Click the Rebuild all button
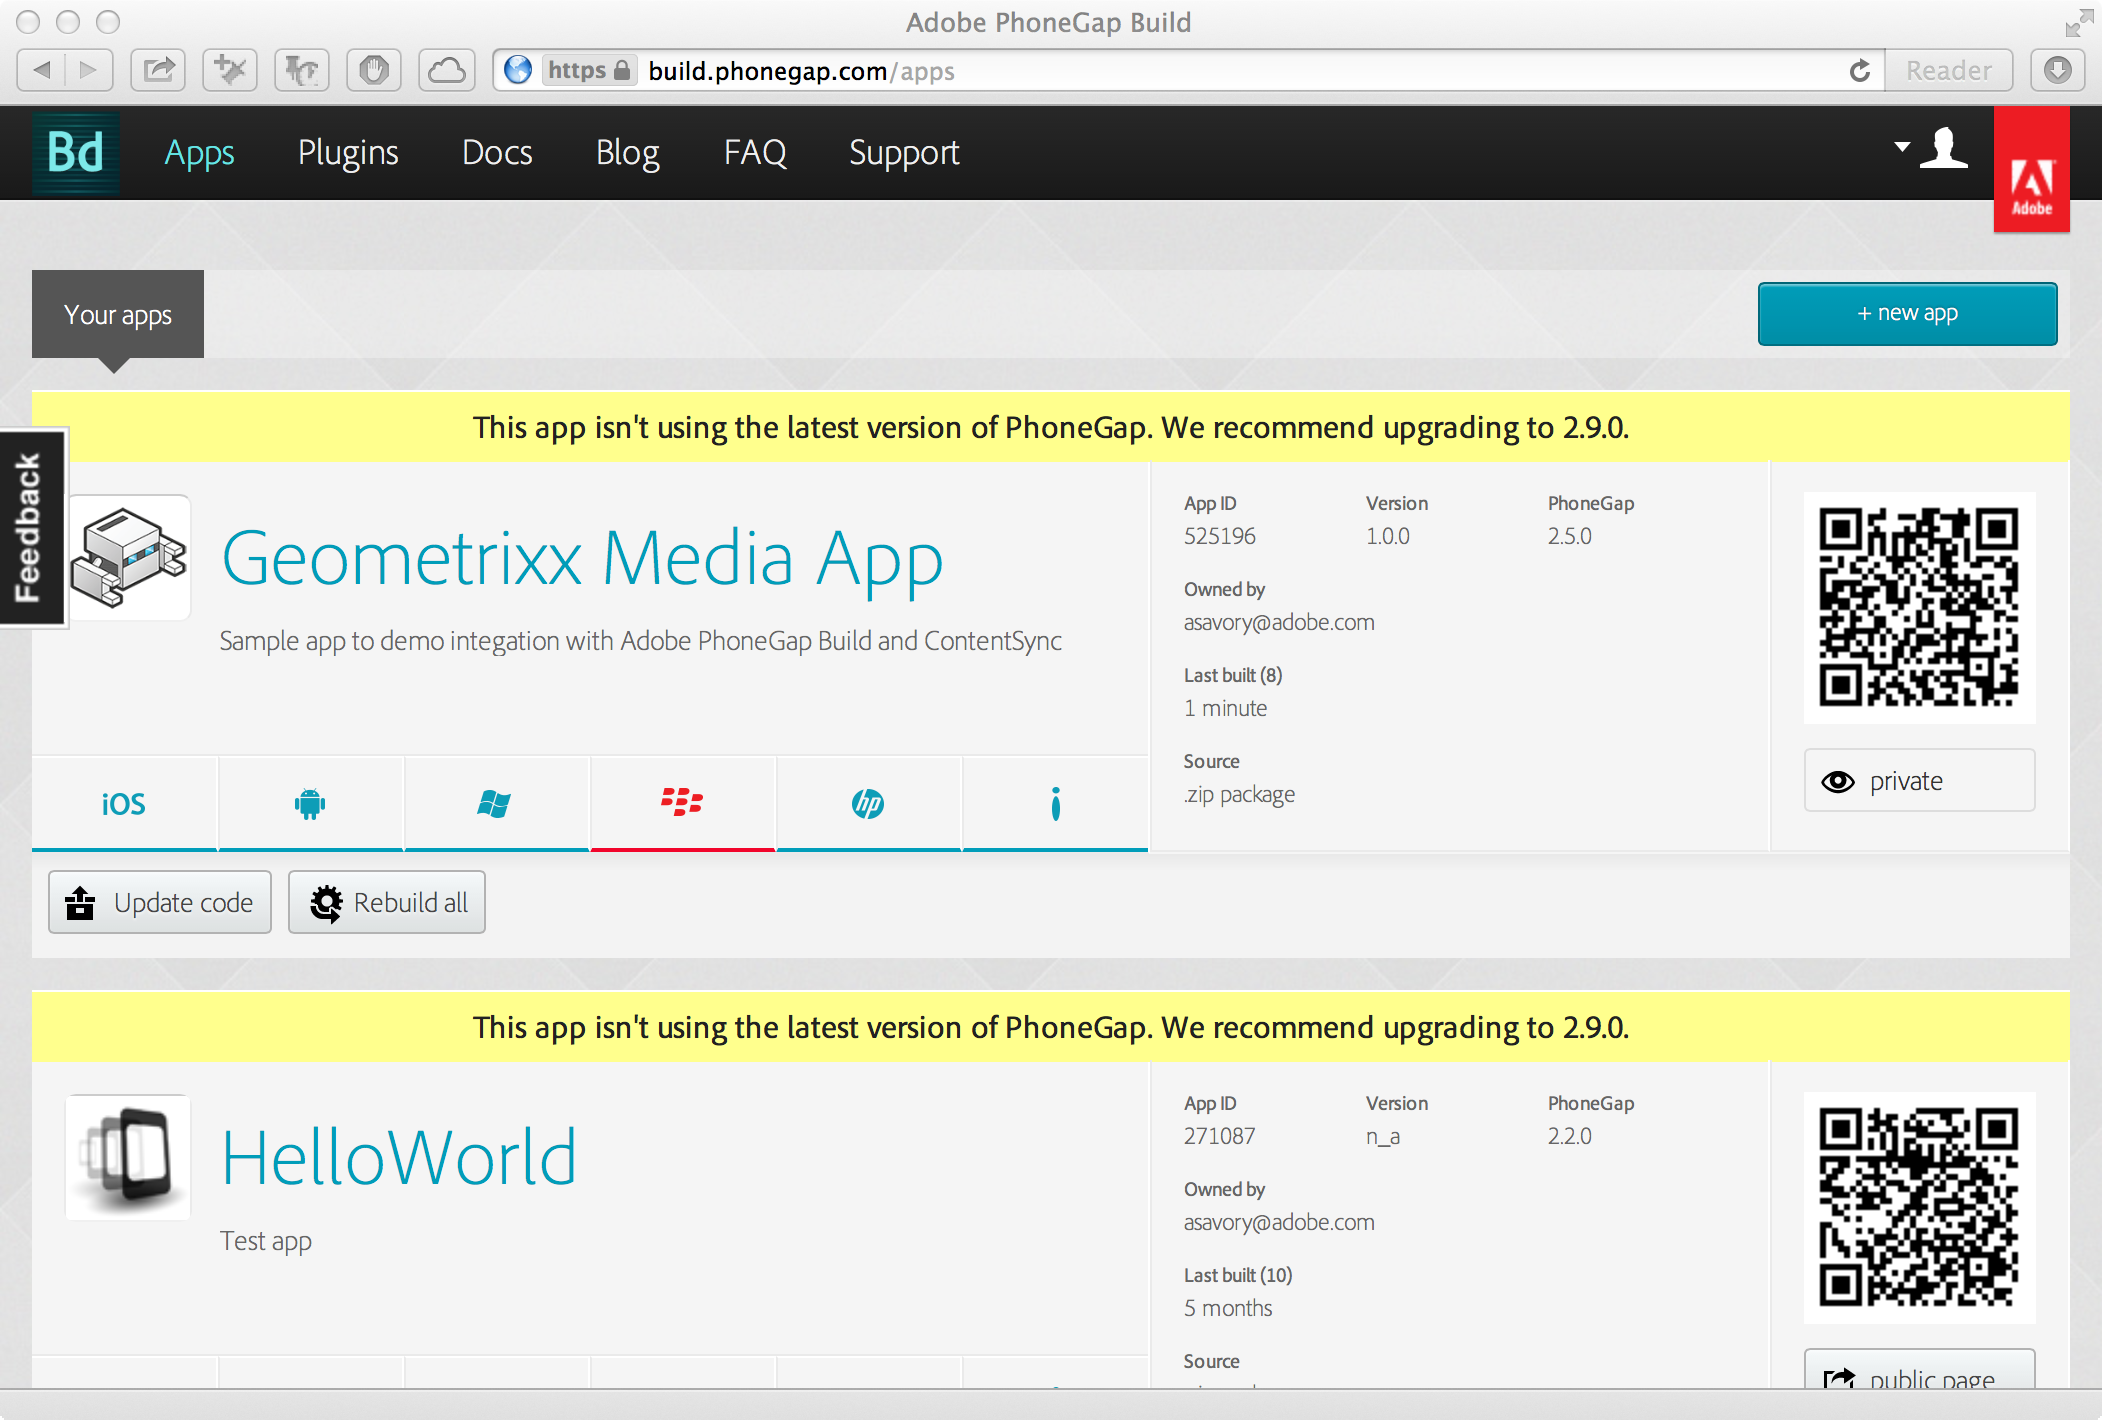Screen dimensions: 2102x1420 coord(387,902)
